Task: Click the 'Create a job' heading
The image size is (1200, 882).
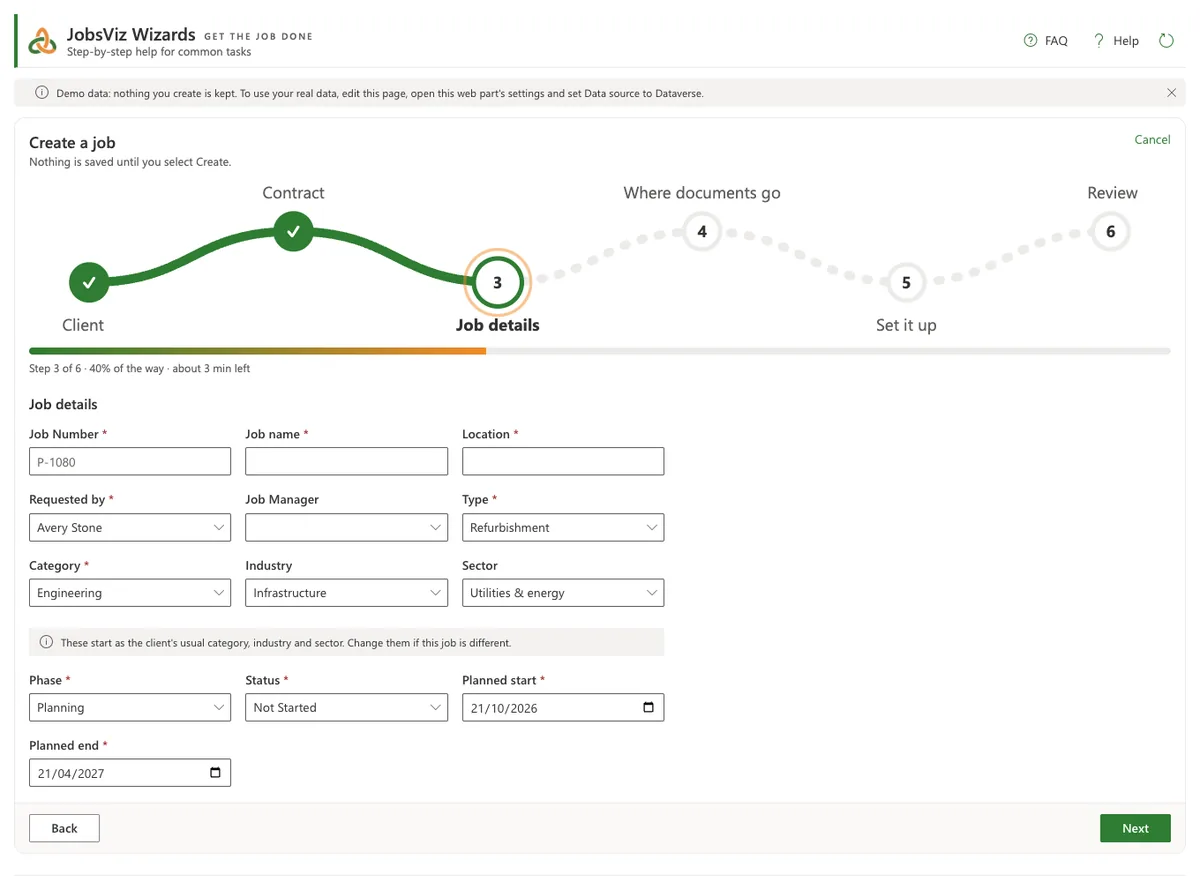Action: 72,143
